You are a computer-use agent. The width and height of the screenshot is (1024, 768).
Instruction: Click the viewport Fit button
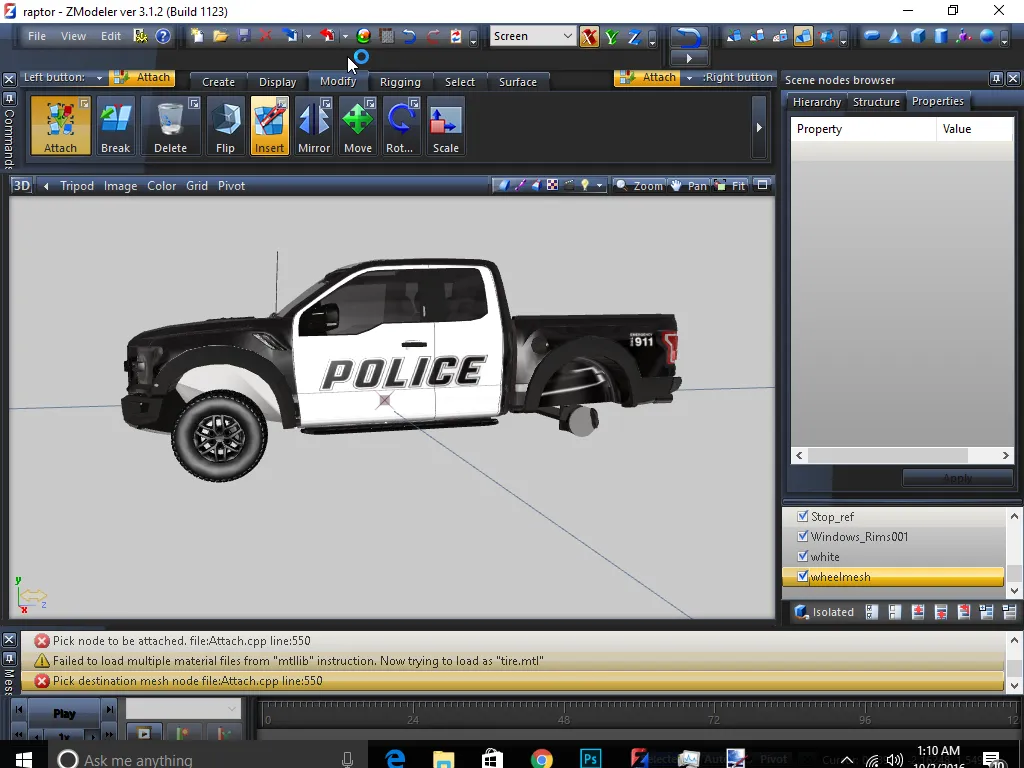click(x=732, y=186)
